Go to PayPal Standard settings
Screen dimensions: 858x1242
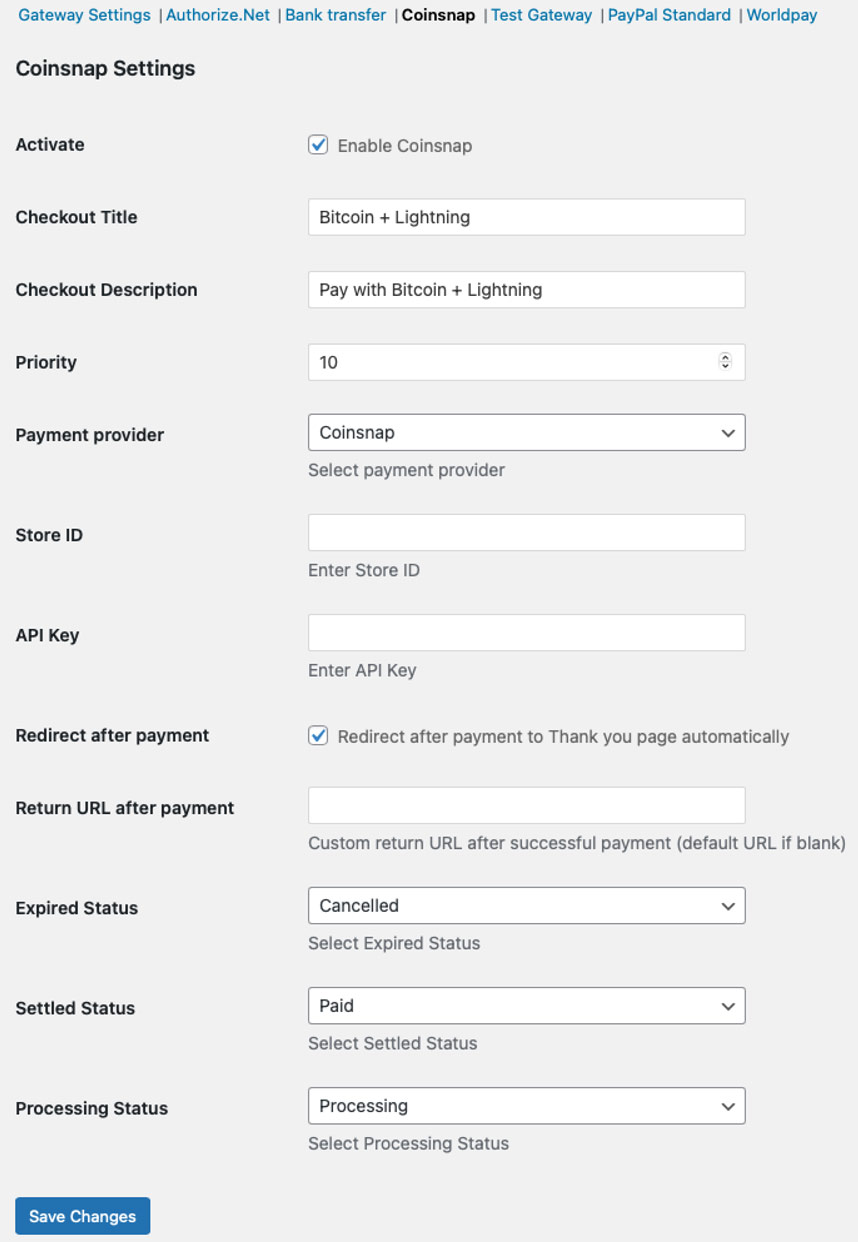[x=669, y=15]
